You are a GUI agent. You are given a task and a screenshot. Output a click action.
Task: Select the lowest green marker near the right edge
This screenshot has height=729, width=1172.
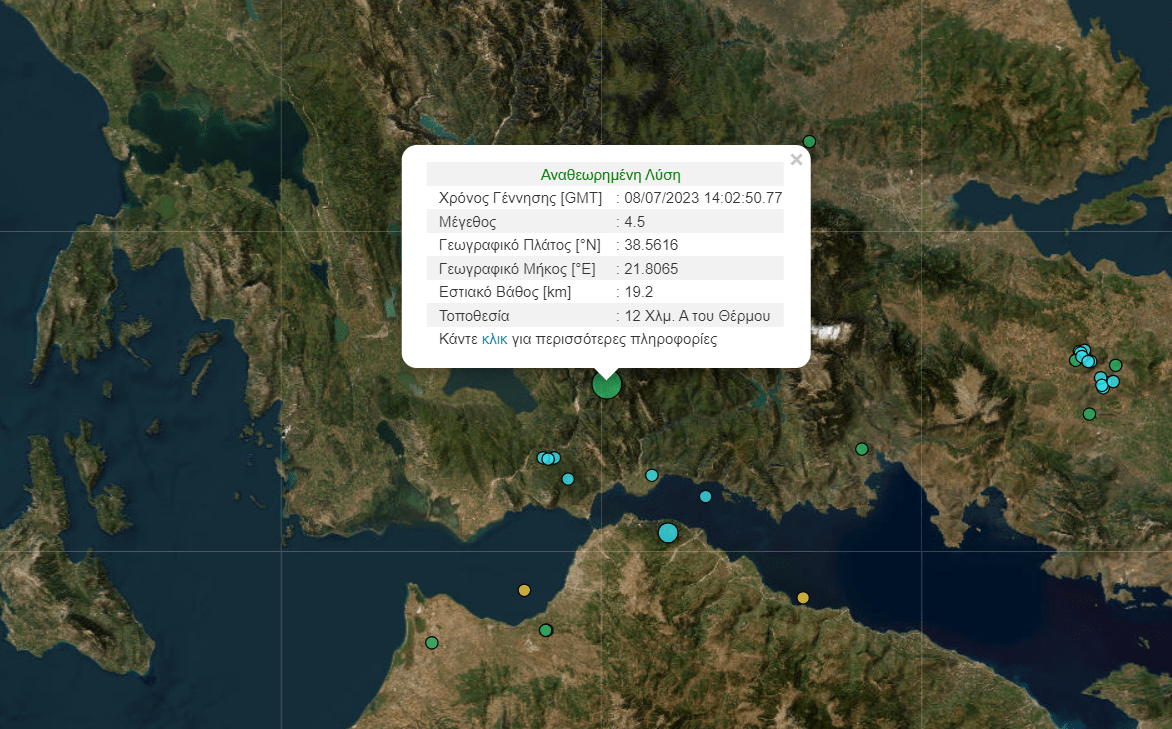[x=1089, y=414]
